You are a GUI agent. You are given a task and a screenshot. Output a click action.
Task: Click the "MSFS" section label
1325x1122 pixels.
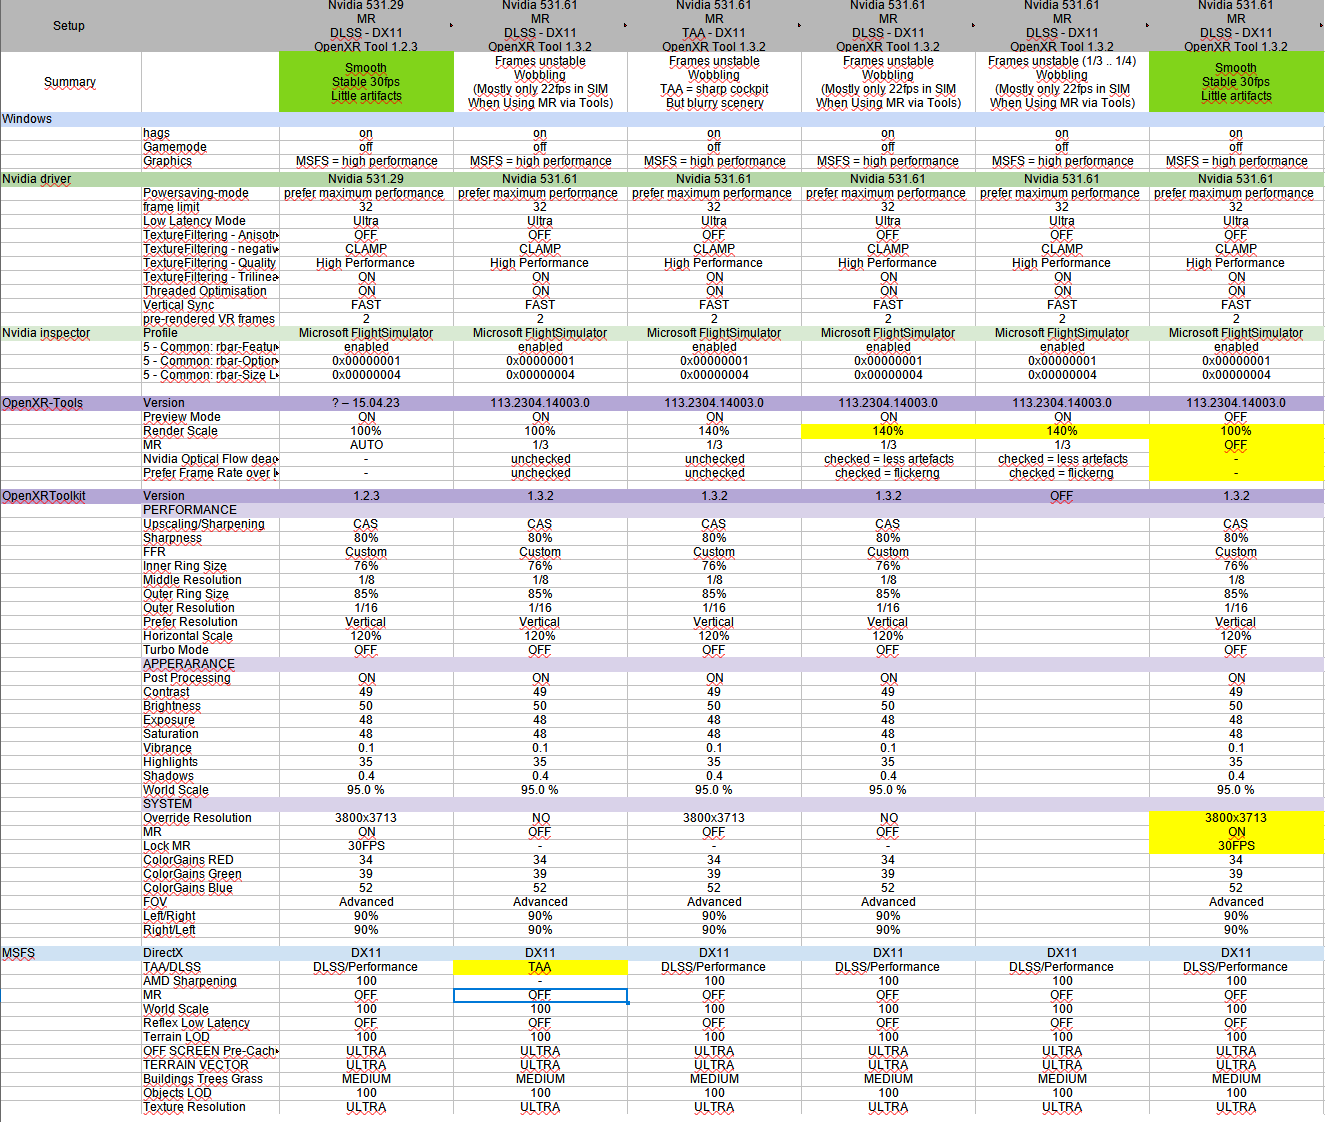(x=18, y=953)
